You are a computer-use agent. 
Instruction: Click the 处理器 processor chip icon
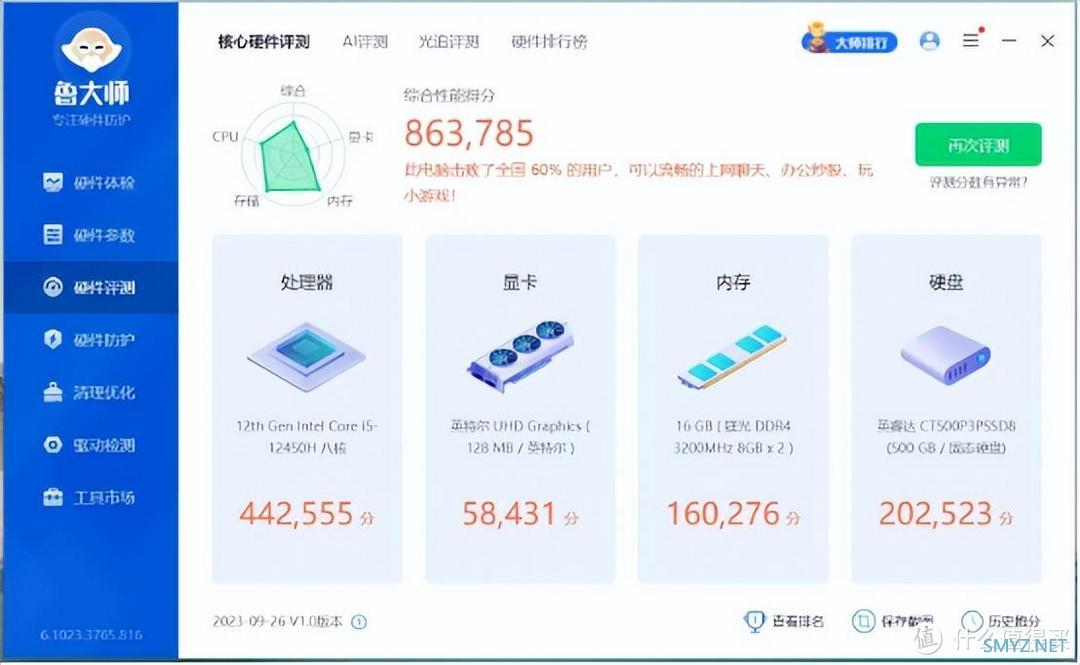coord(307,357)
